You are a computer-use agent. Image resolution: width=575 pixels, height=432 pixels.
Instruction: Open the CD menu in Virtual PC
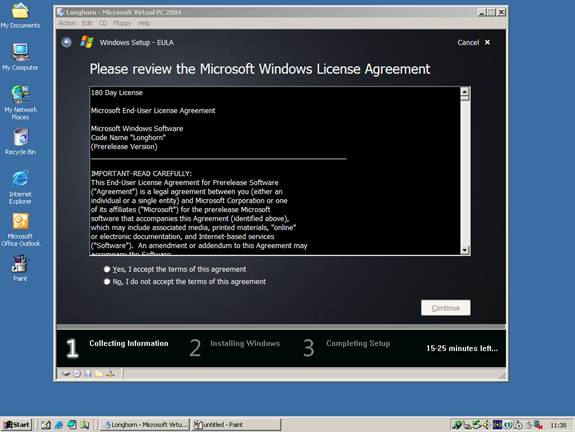(103, 23)
